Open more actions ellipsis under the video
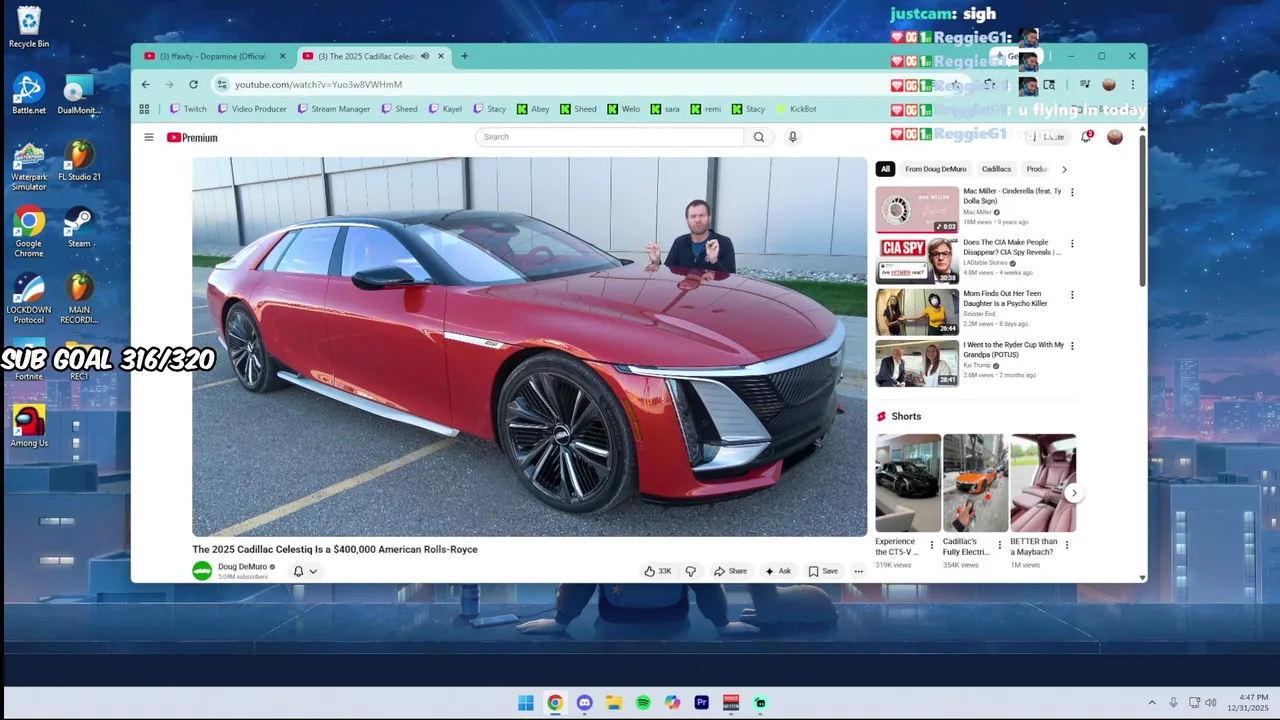 (x=858, y=571)
